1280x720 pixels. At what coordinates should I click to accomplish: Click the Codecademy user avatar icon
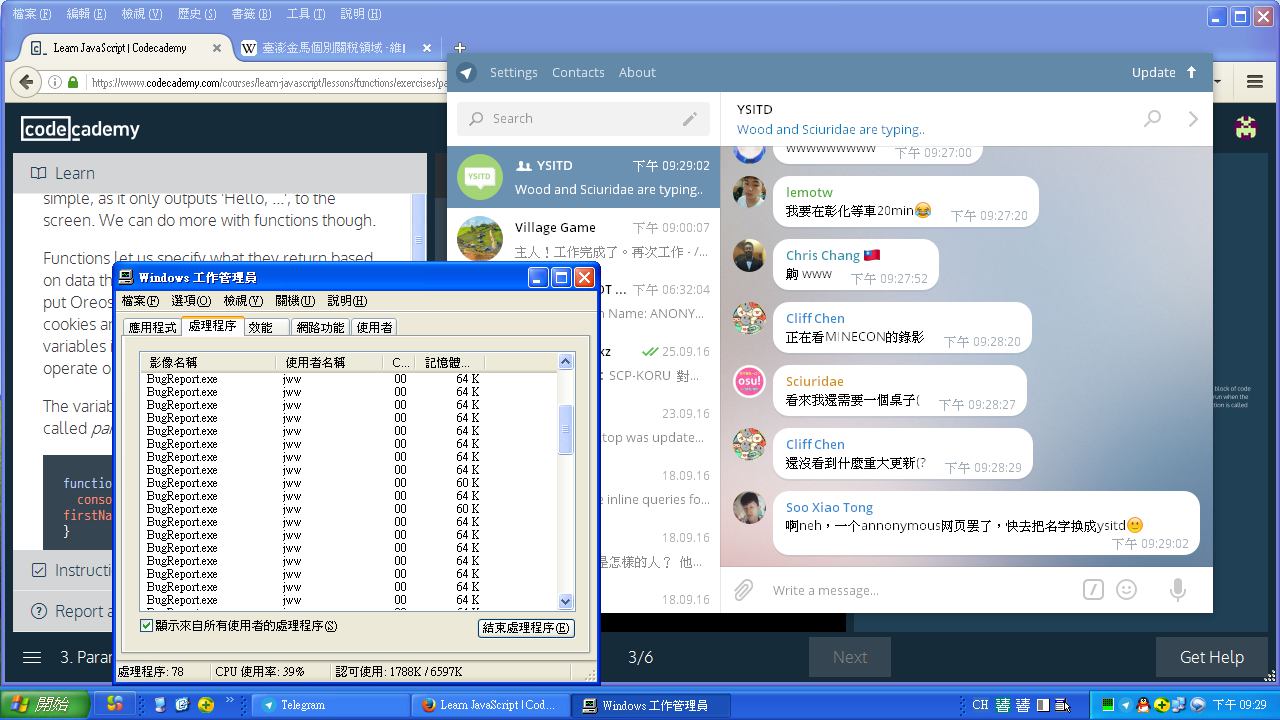1246,127
